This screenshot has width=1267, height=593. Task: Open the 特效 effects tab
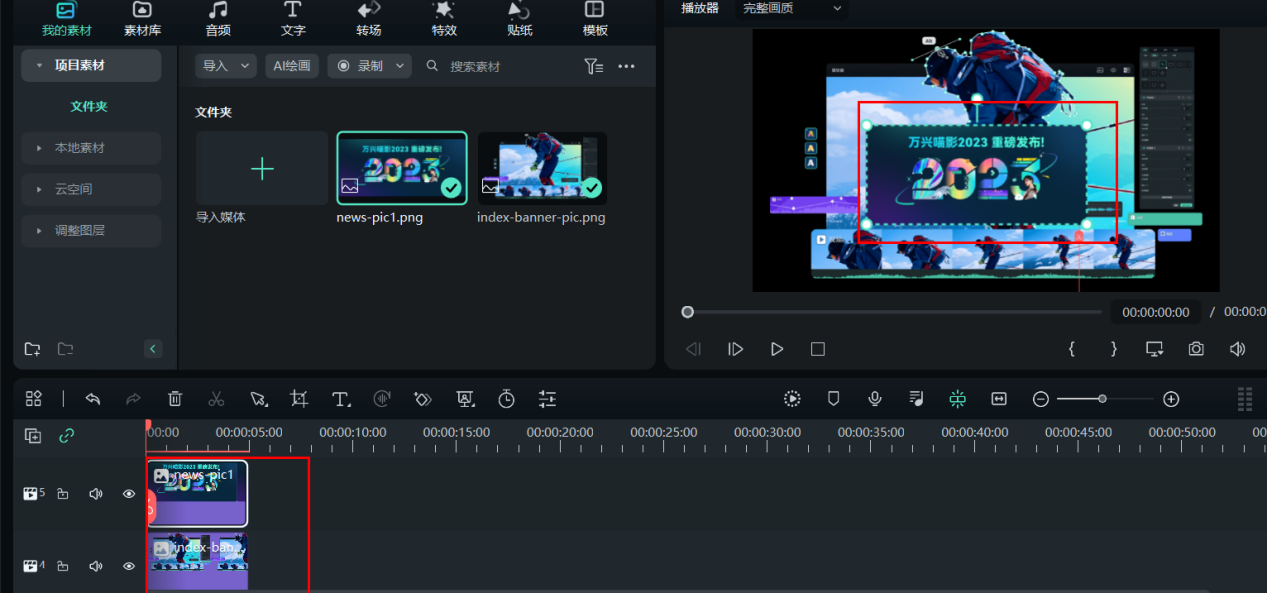coord(444,19)
